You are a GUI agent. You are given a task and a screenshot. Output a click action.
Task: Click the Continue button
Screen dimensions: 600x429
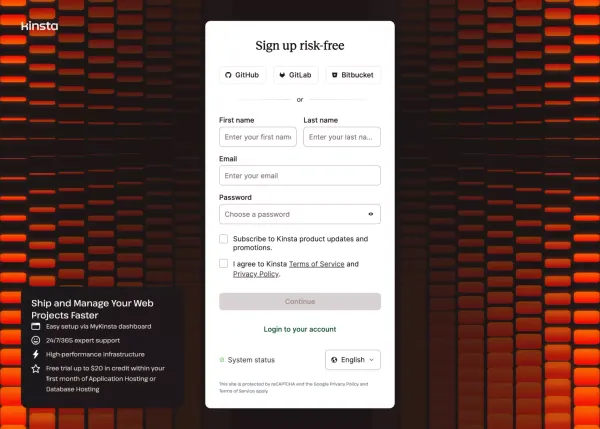pos(300,302)
